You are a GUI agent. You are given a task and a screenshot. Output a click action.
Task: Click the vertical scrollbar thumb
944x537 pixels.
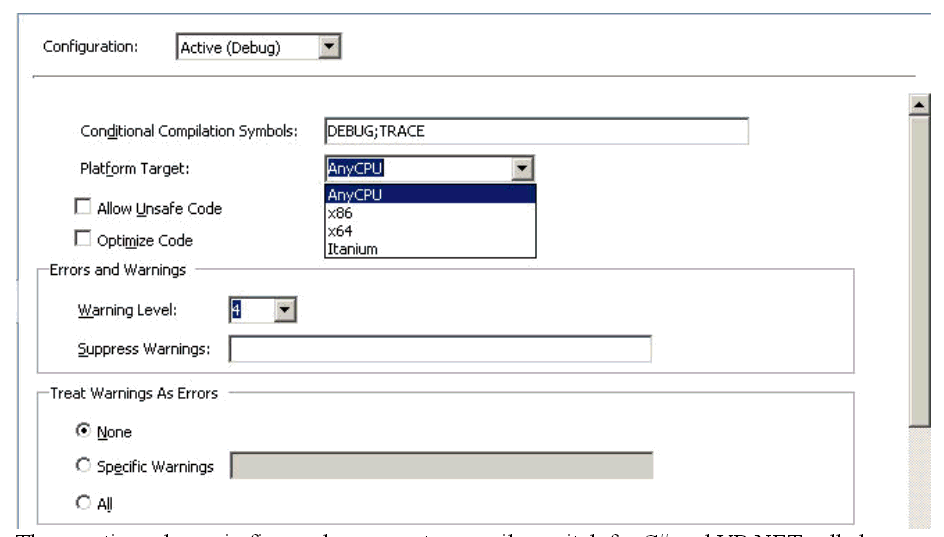tap(920, 270)
